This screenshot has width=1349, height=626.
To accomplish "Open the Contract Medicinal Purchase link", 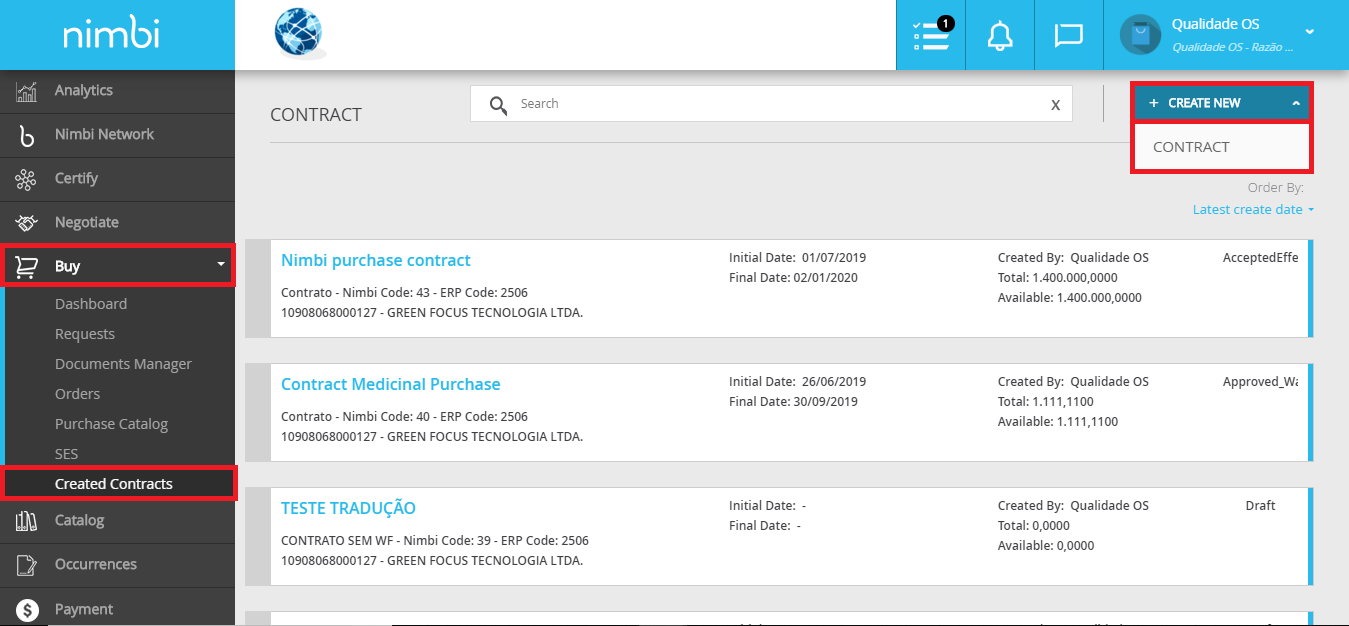I will (x=390, y=384).
